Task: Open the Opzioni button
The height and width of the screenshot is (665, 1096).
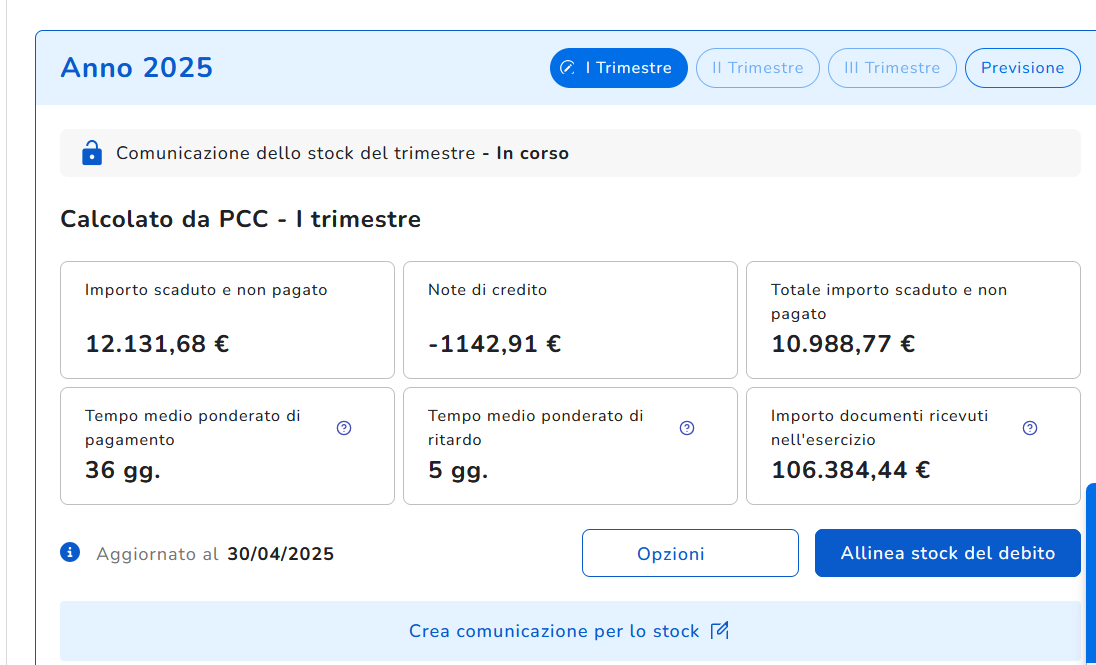Action: coord(690,553)
